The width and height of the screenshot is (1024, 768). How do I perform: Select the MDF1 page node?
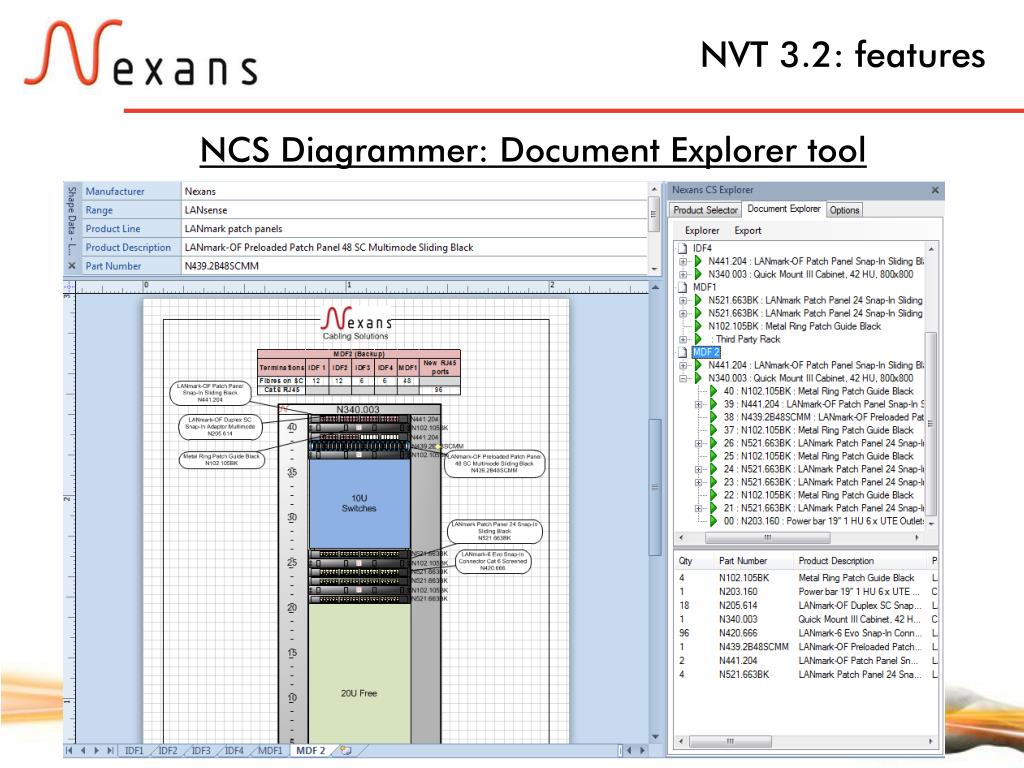(x=704, y=287)
